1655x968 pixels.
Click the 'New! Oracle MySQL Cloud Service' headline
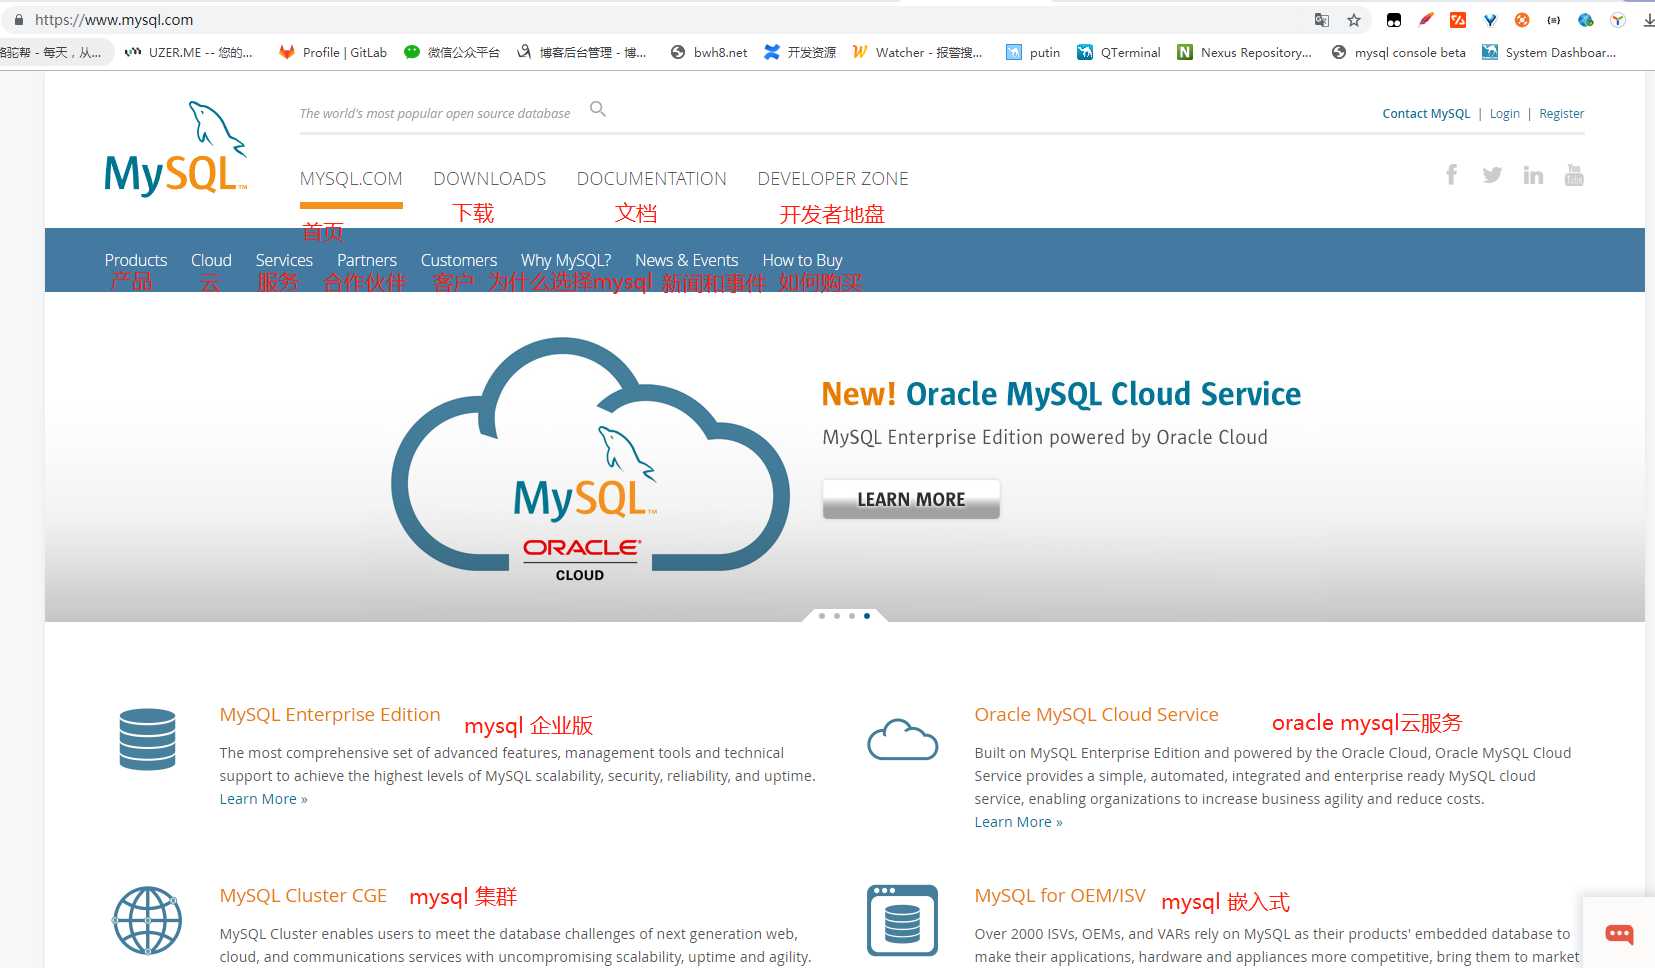click(x=1061, y=394)
